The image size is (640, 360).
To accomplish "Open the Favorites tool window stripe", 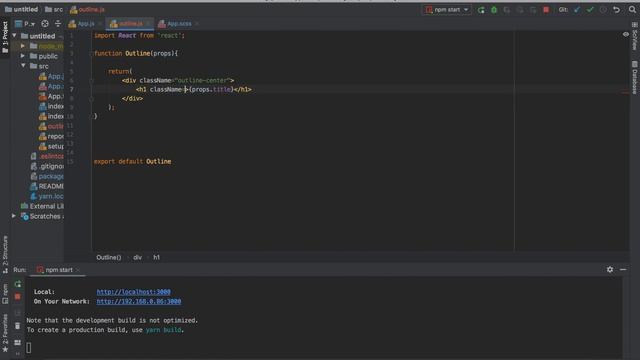I will (5, 333).
